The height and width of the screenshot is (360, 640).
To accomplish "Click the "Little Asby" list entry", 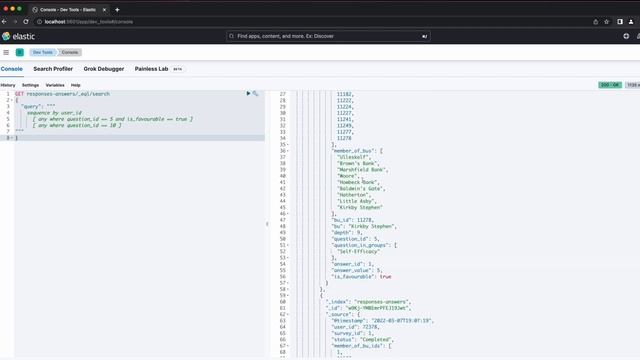I will click(356, 201).
